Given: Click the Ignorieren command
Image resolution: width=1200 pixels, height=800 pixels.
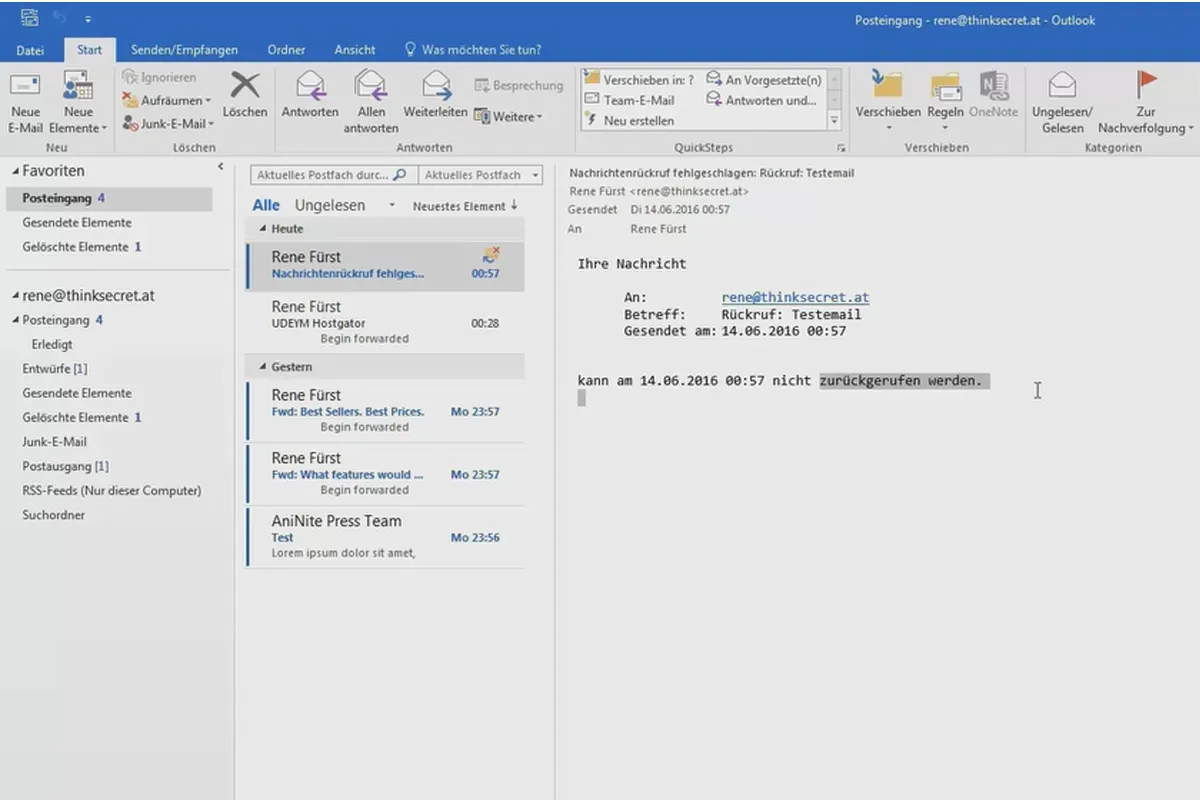Looking at the screenshot, I should pyautogui.click(x=159, y=77).
